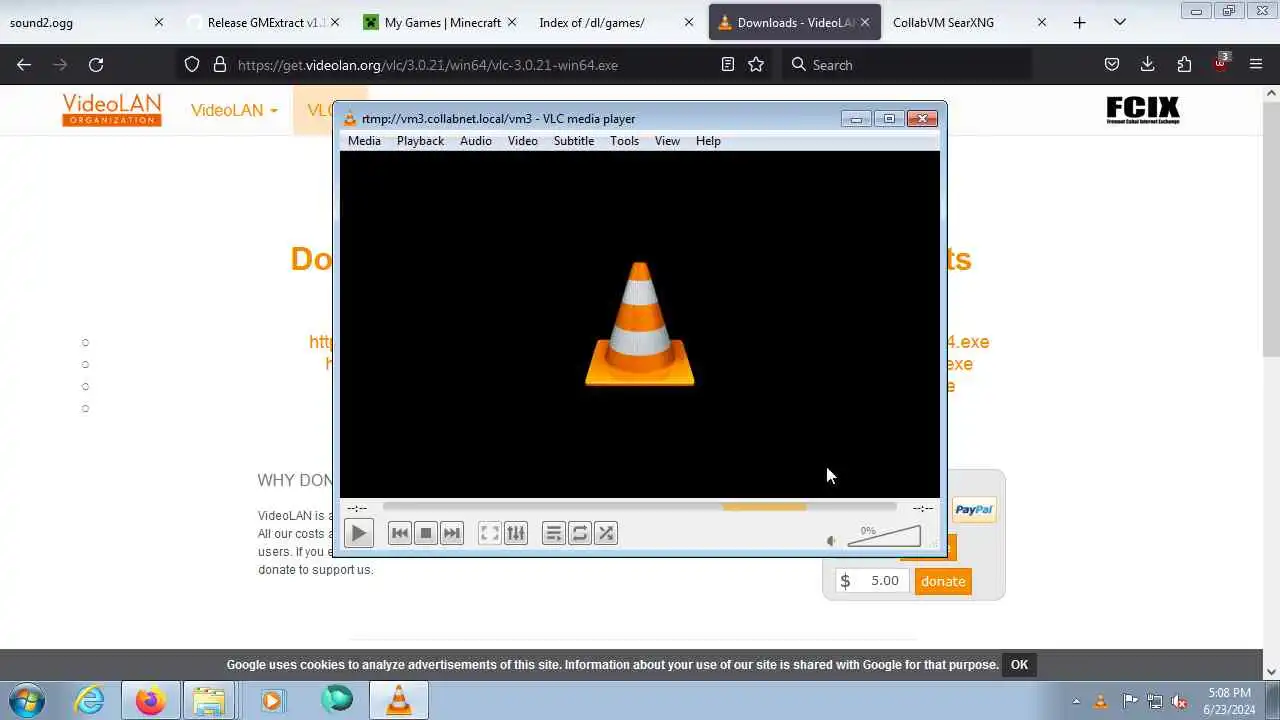Click VLC previous media button
Screen dimensions: 1280x720
coord(400,533)
